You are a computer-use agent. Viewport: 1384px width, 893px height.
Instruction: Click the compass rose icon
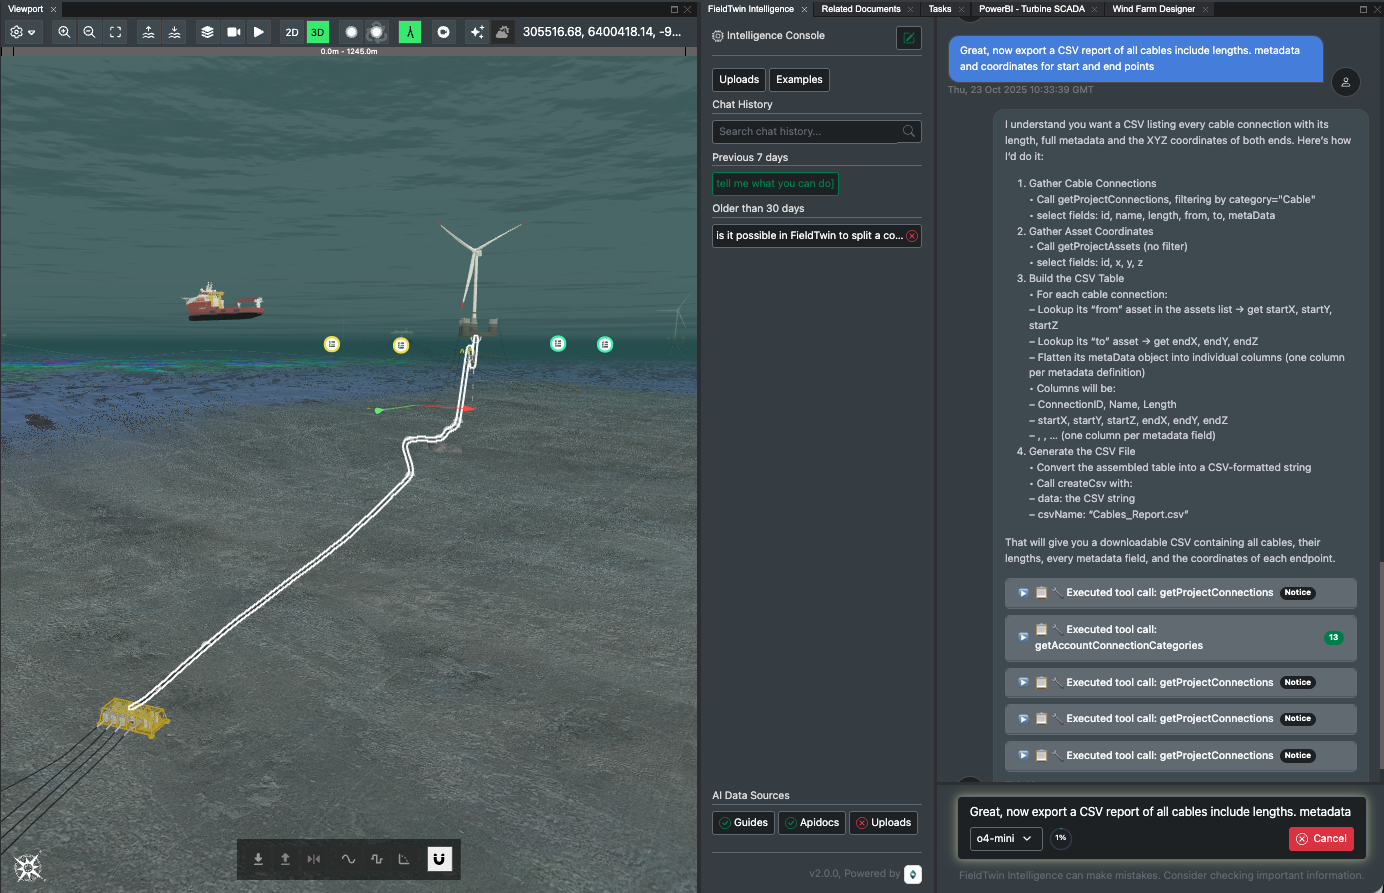[x=28, y=867]
